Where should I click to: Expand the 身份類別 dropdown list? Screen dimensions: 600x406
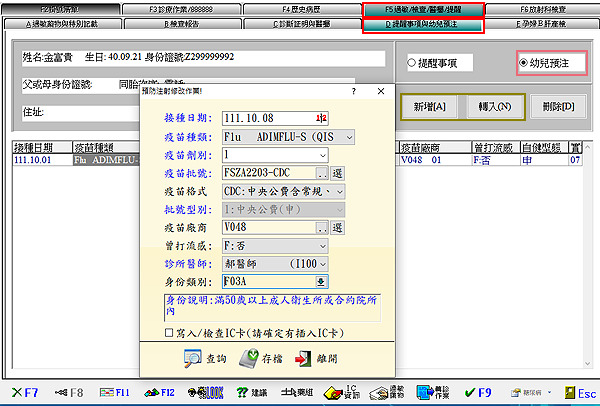point(322,281)
